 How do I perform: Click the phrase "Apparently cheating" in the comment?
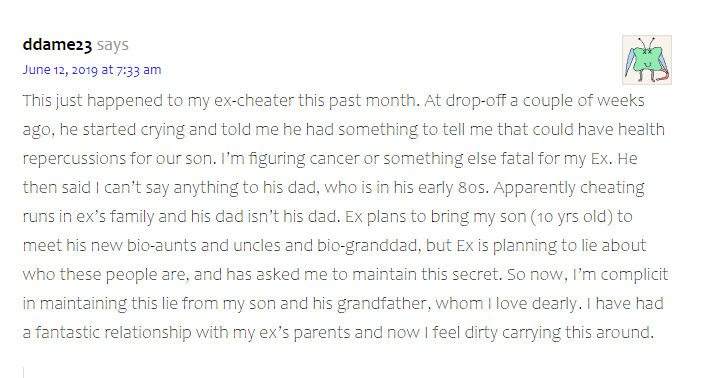(x=569, y=188)
